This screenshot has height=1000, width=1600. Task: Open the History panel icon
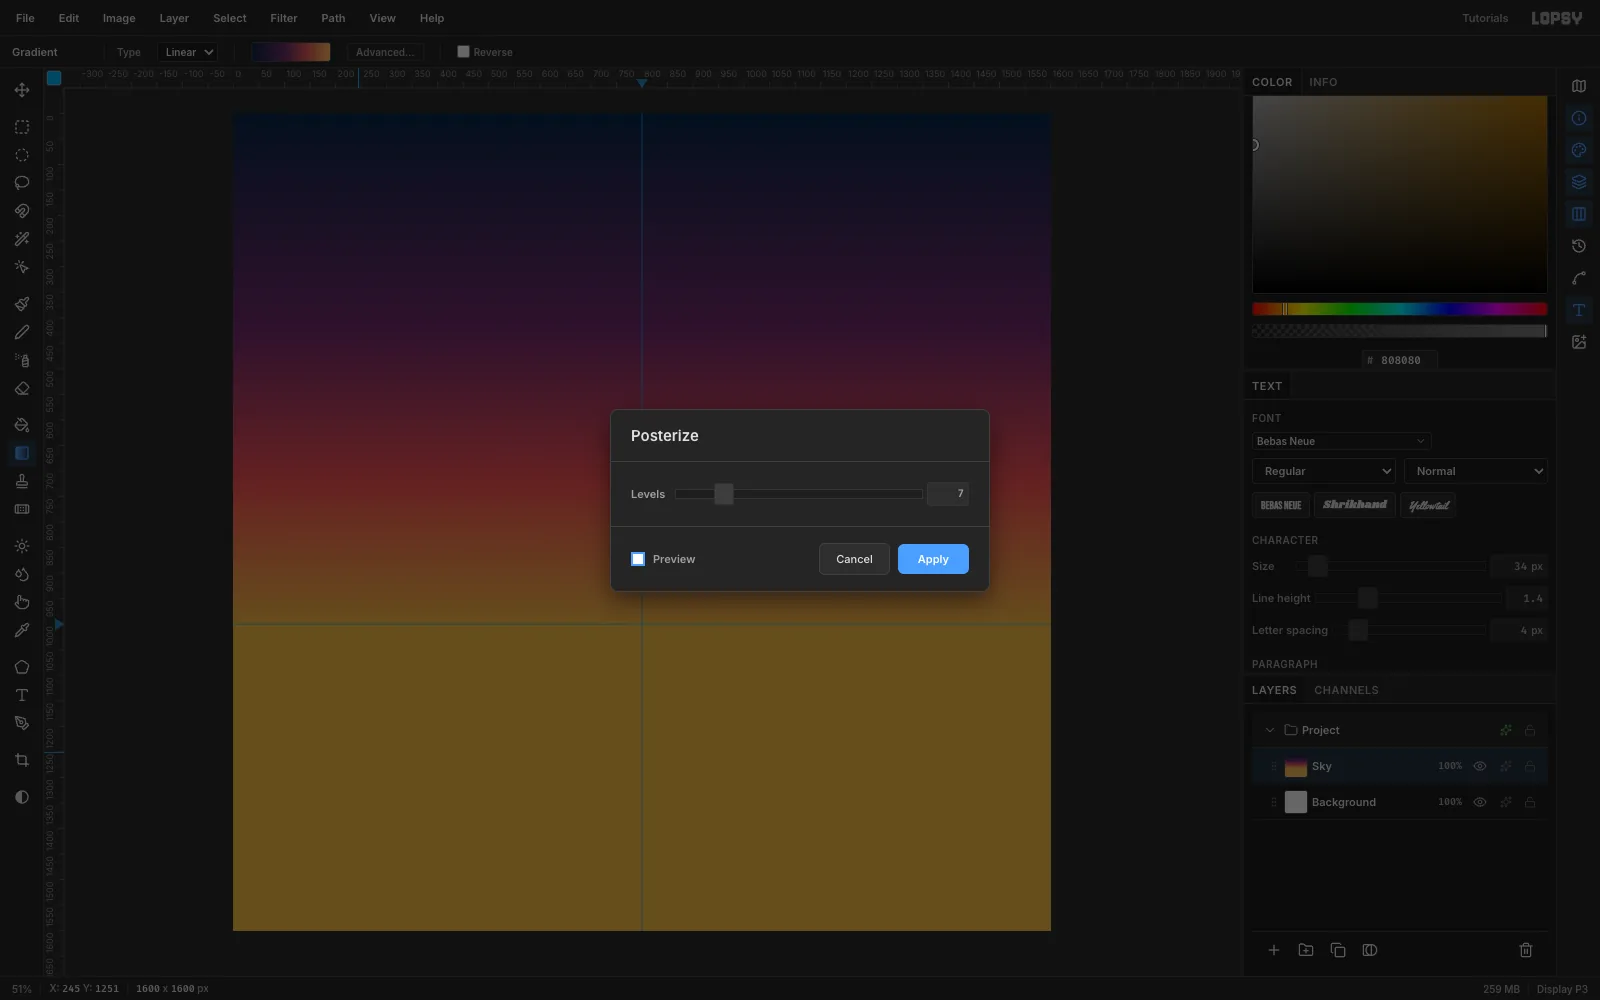coord(1579,246)
